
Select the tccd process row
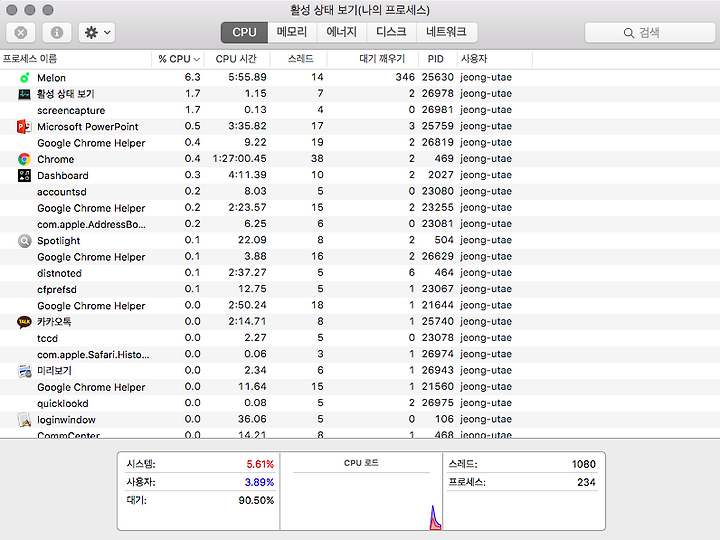[360, 338]
